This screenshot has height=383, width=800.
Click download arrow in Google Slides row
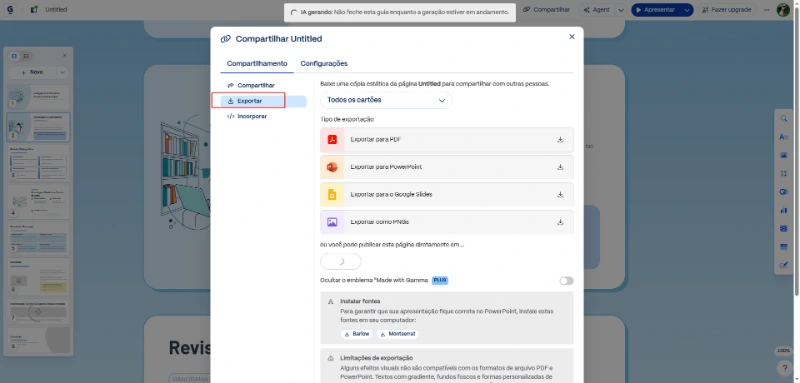click(x=560, y=195)
